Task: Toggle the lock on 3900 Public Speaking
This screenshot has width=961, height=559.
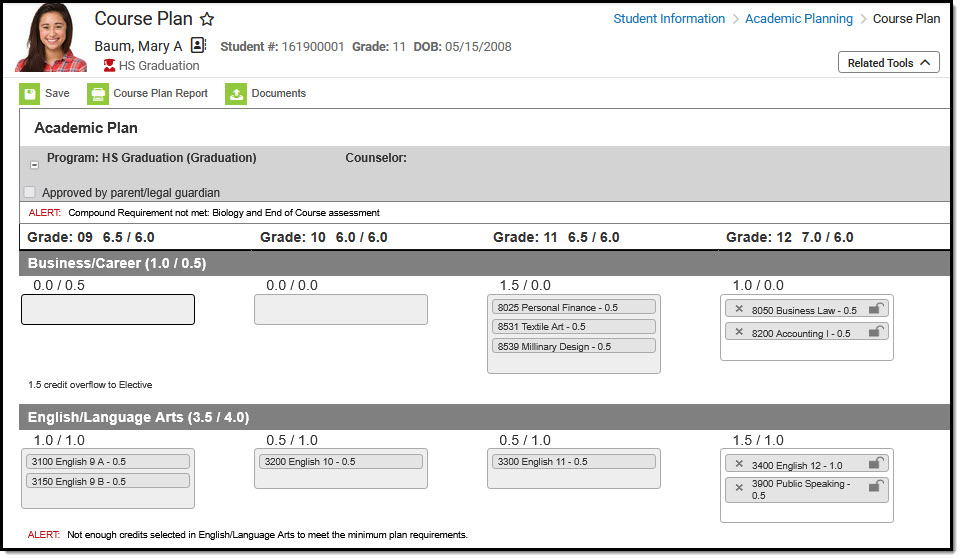Action: [876, 487]
